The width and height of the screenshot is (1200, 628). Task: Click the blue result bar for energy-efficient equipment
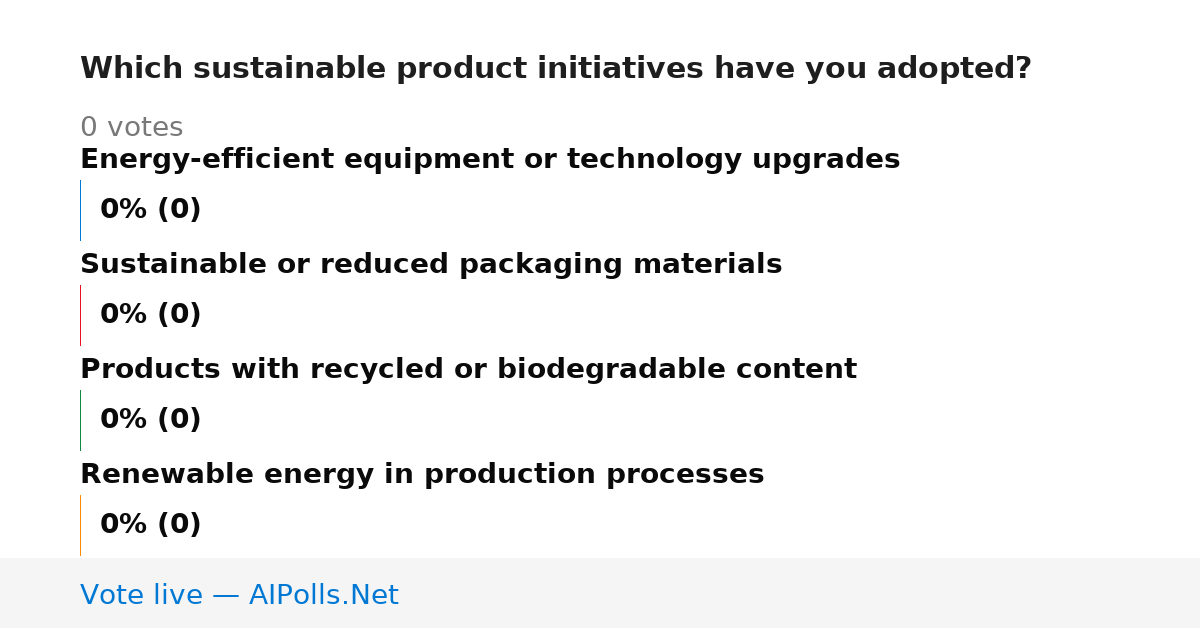(80, 210)
